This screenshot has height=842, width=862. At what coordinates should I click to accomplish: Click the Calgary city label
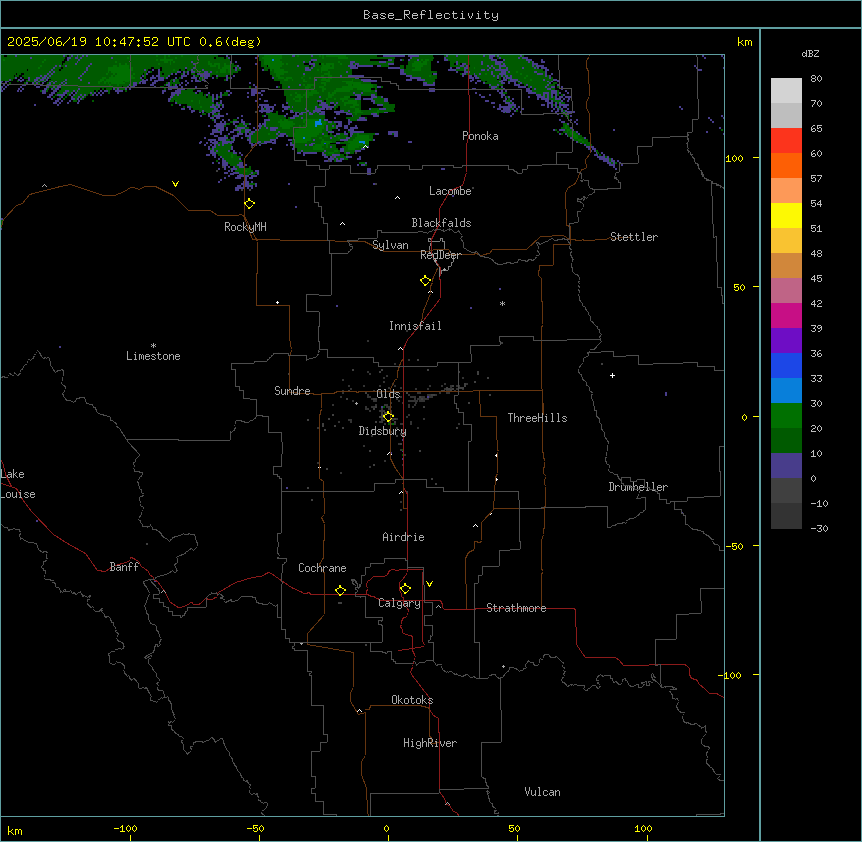(399, 603)
